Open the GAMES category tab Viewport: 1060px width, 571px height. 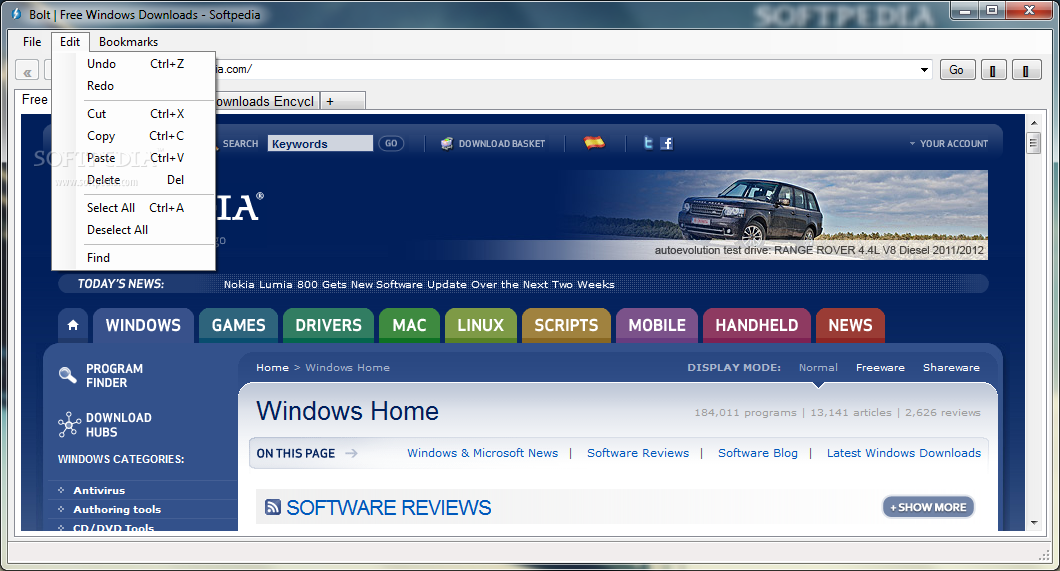239,326
